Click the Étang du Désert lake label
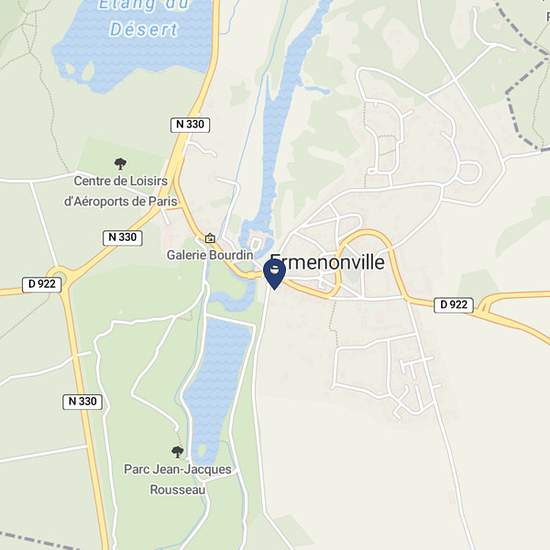550x550 pixels. point(144,19)
